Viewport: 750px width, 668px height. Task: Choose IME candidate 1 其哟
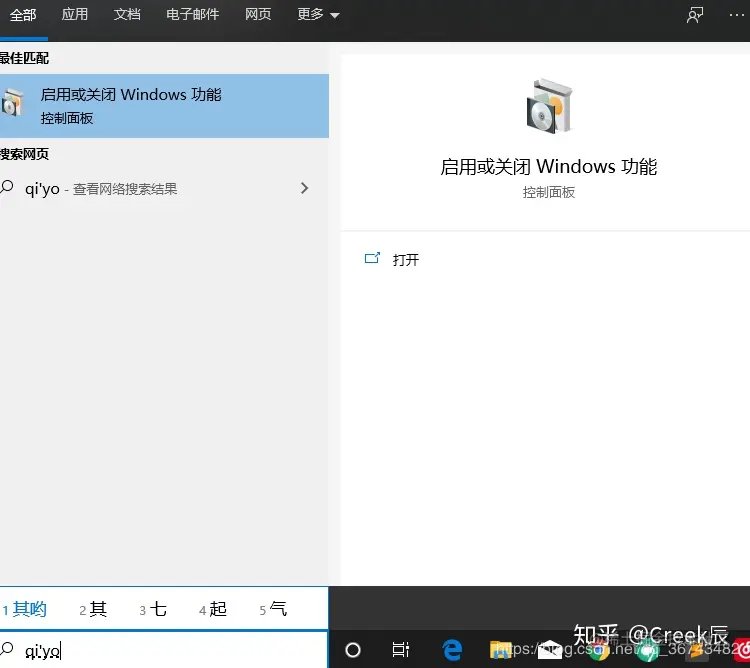click(x=25, y=609)
